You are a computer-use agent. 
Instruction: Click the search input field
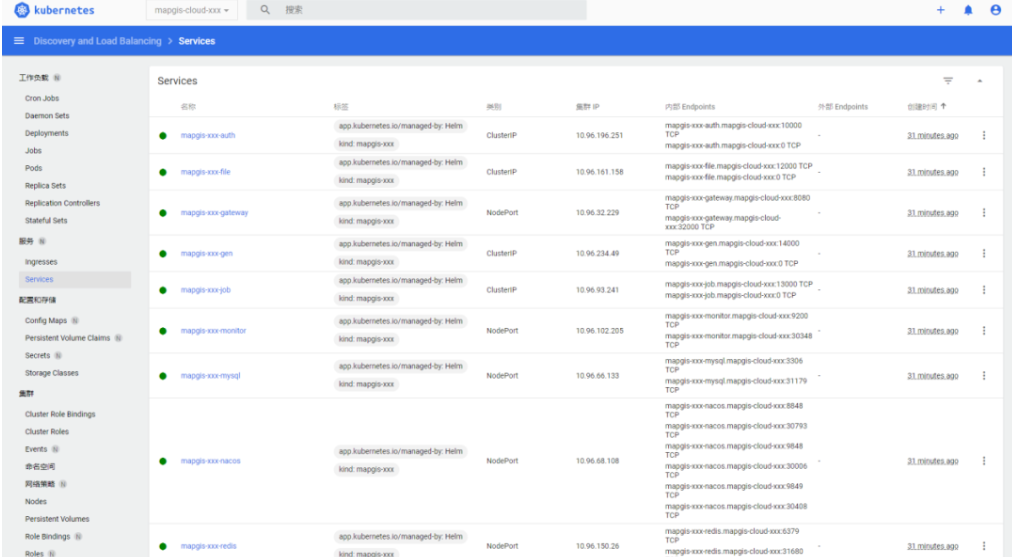420,10
